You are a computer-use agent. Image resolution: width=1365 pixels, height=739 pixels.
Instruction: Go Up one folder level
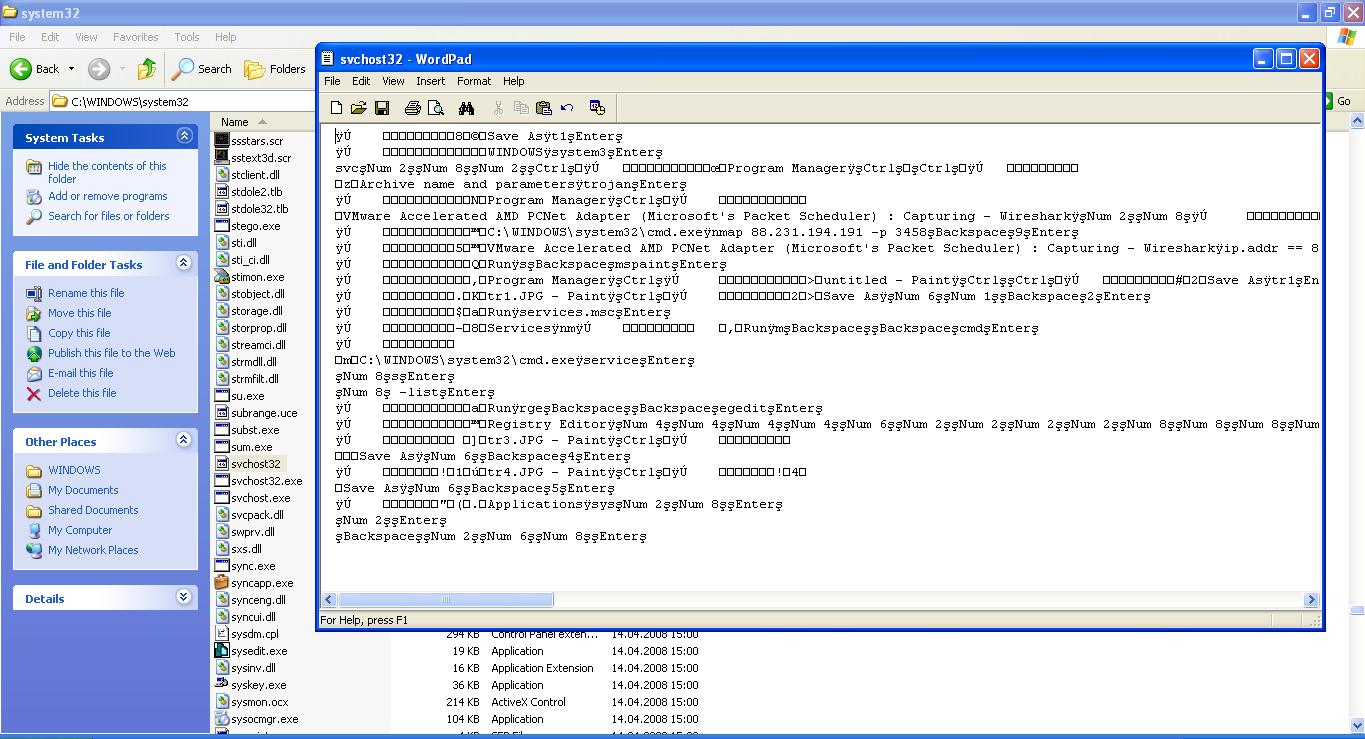pos(147,69)
